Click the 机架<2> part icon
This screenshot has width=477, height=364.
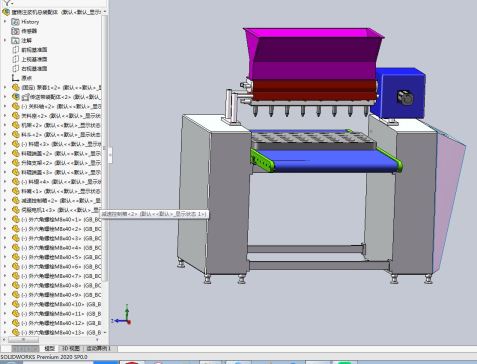pyautogui.click(x=16, y=125)
